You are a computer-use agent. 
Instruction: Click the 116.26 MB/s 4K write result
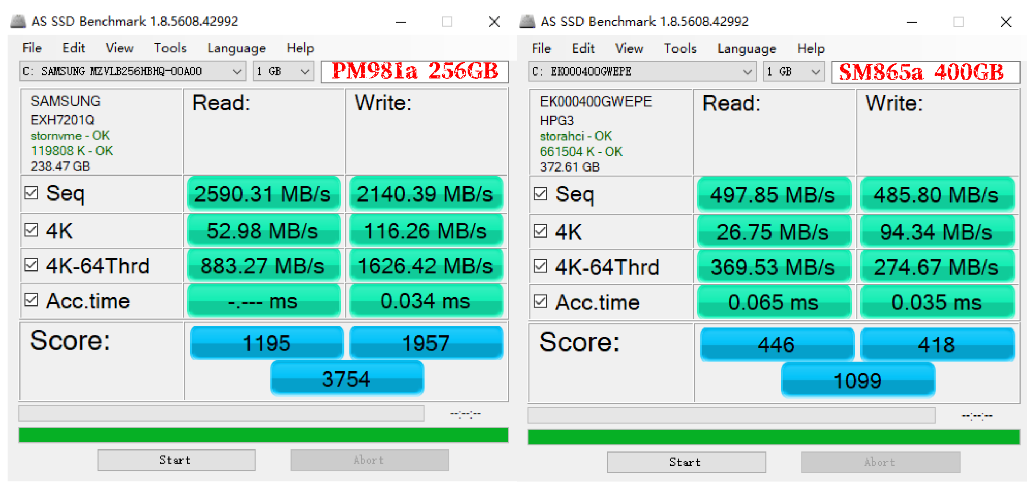point(426,230)
